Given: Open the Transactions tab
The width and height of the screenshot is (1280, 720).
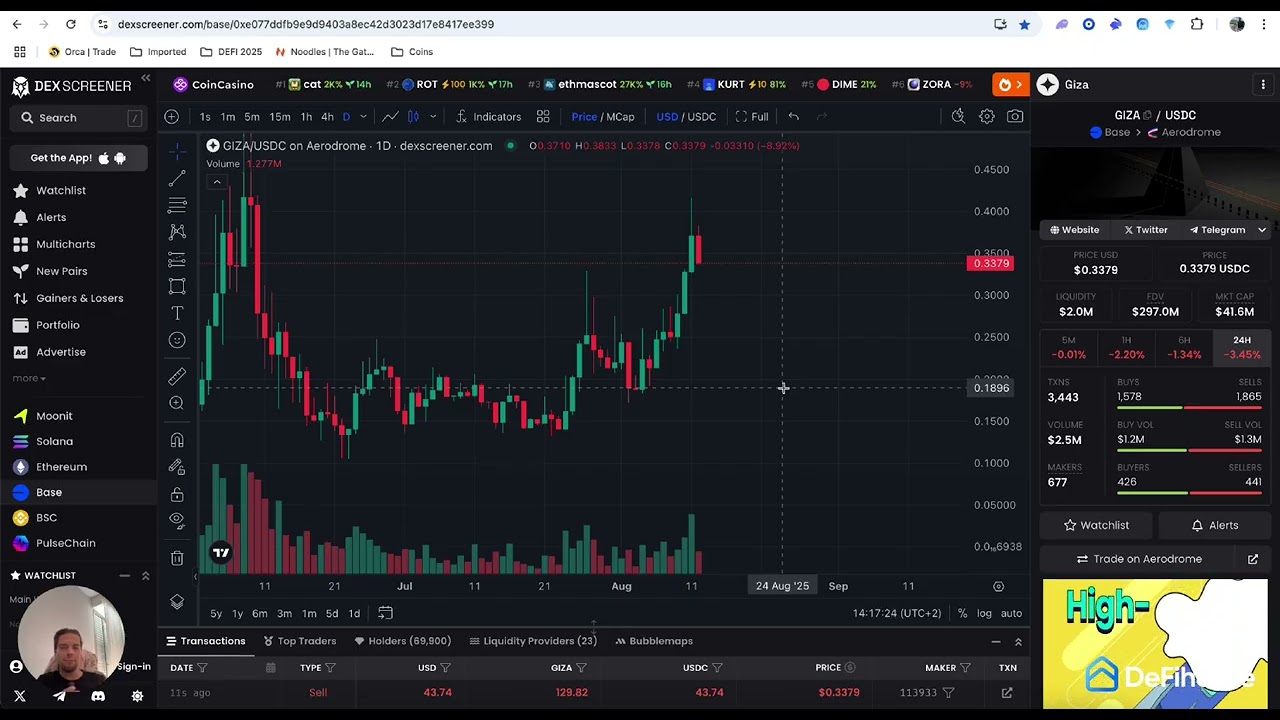Looking at the screenshot, I should (x=205, y=641).
